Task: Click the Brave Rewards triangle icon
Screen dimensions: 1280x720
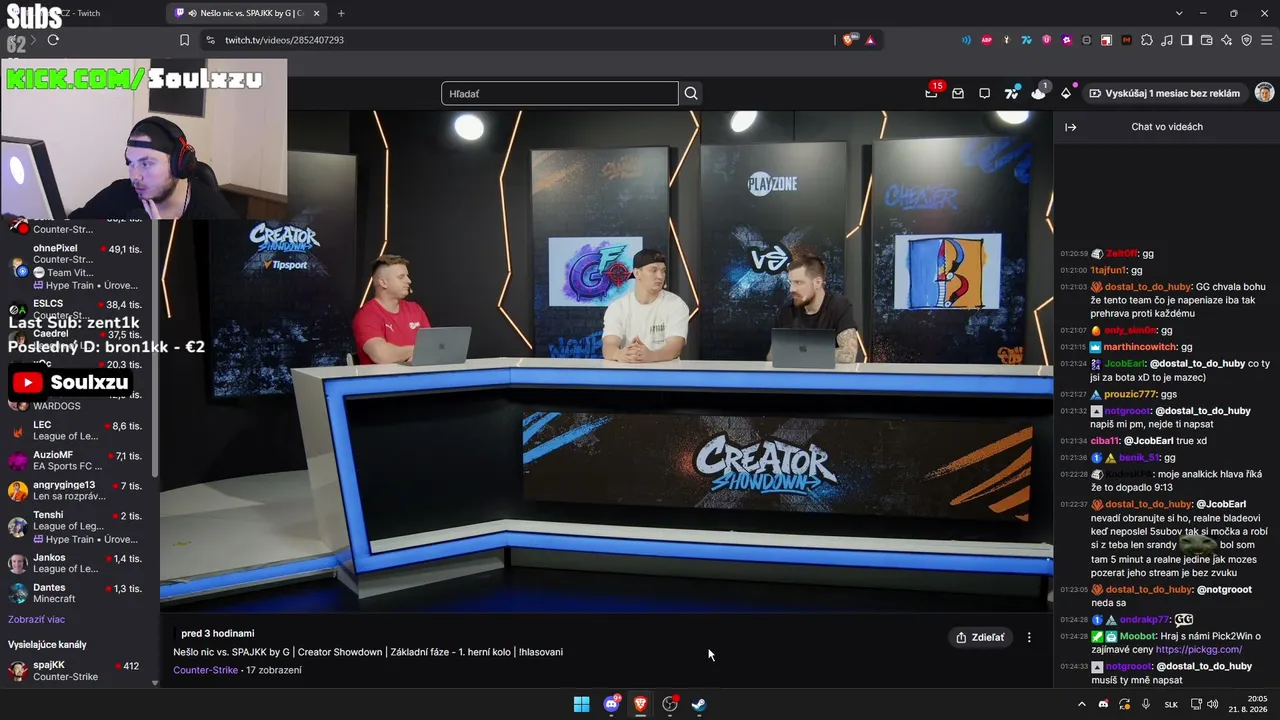Action: click(x=870, y=40)
